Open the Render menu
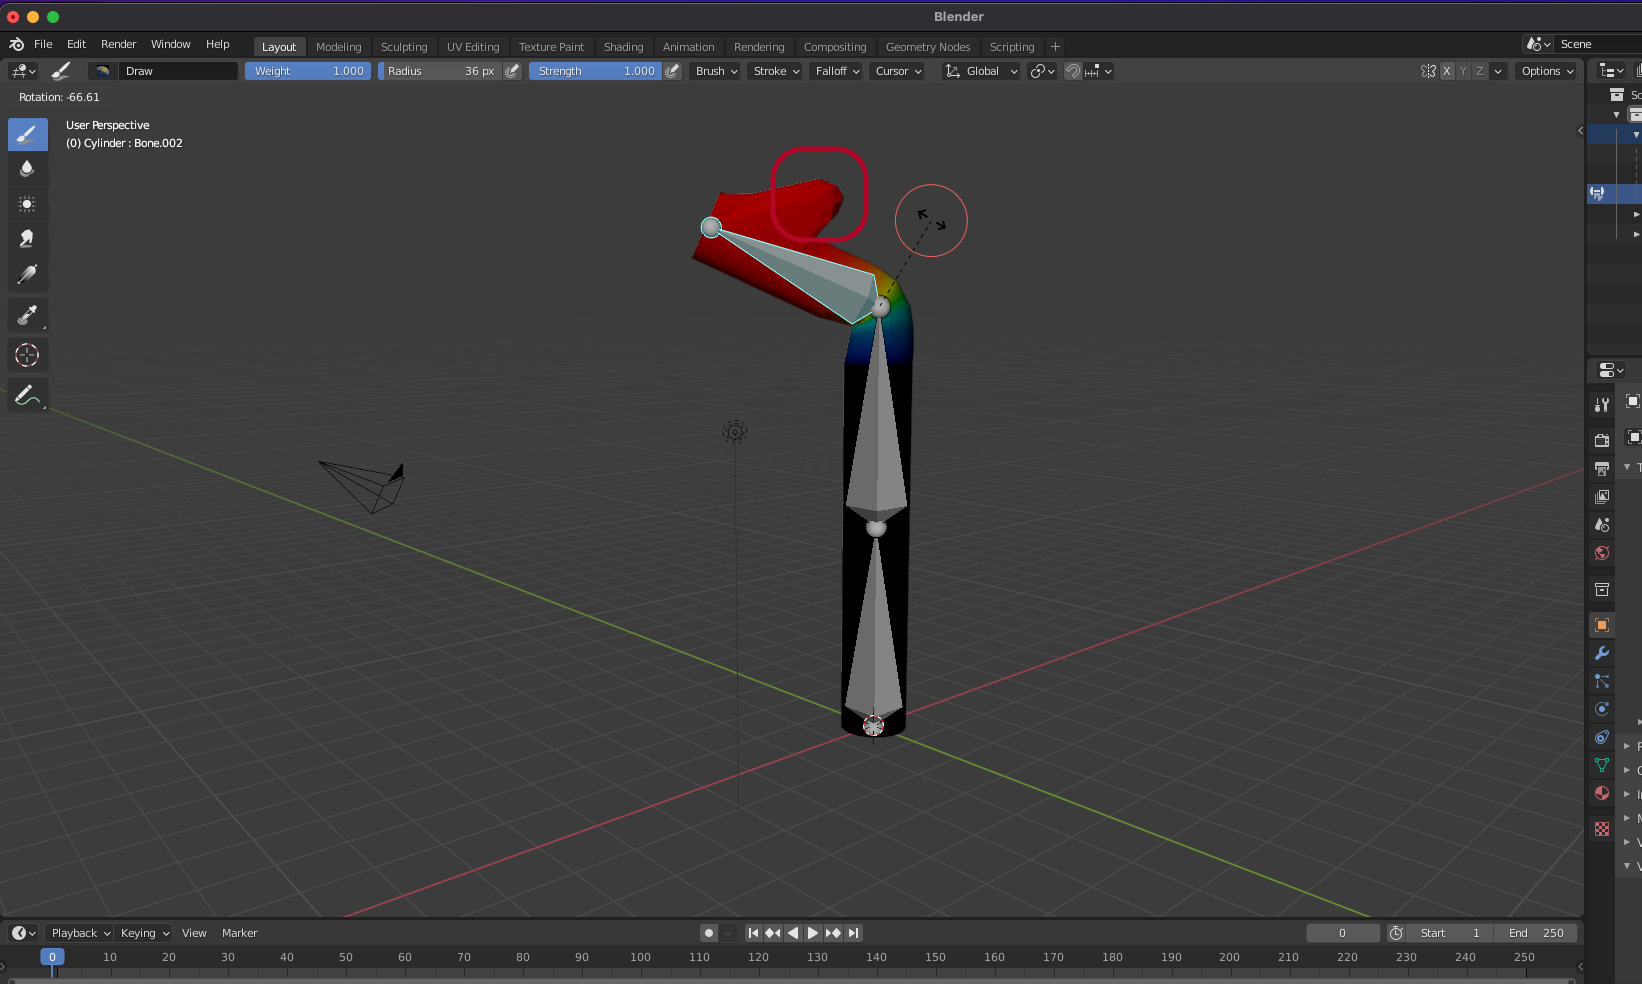This screenshot has width=1642, height=984. [x=118, y=44]
